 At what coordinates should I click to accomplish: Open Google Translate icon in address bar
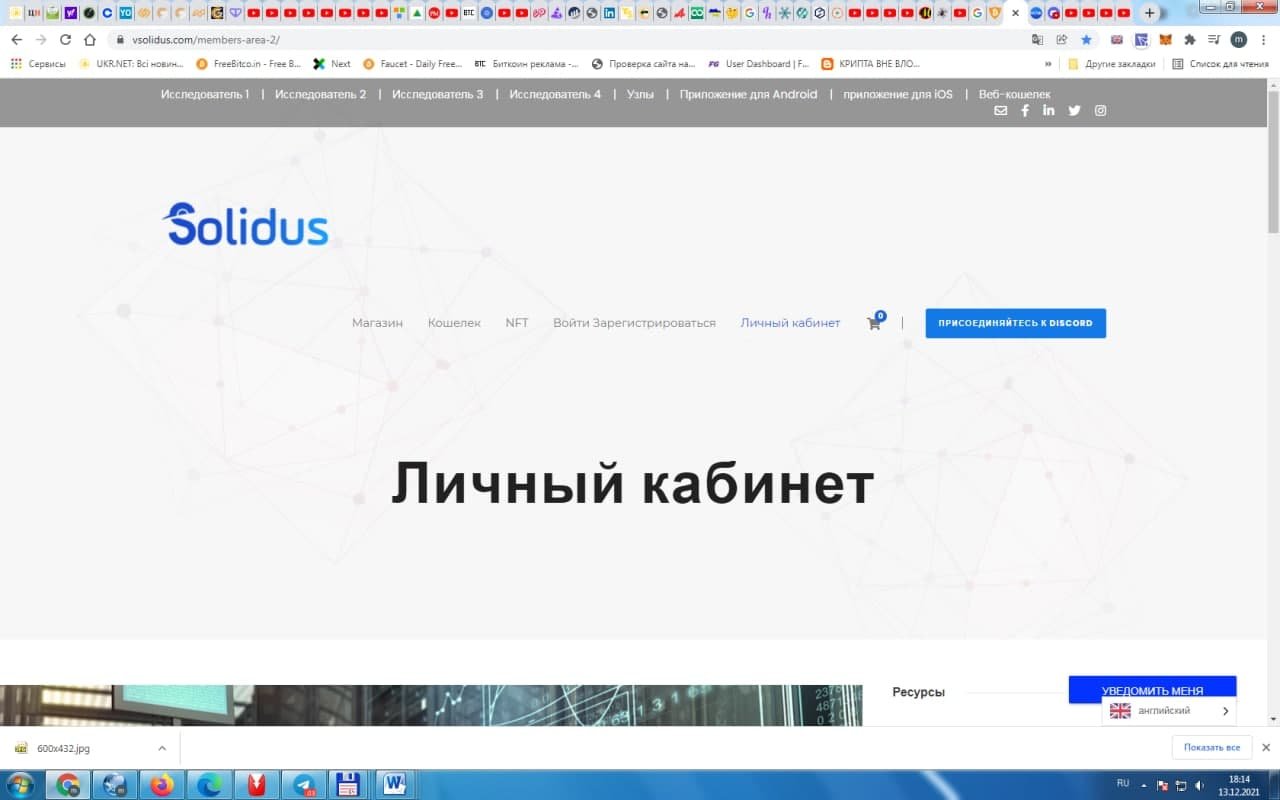click(x=1037, y=40)
